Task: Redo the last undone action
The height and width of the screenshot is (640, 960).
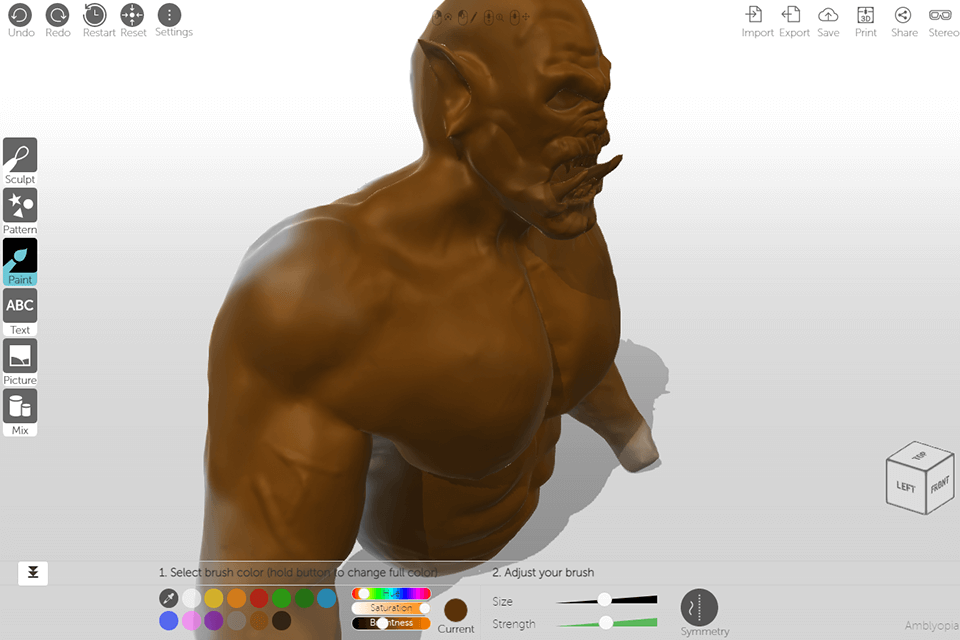Action: pyautogui.click(x=57, y=15)
